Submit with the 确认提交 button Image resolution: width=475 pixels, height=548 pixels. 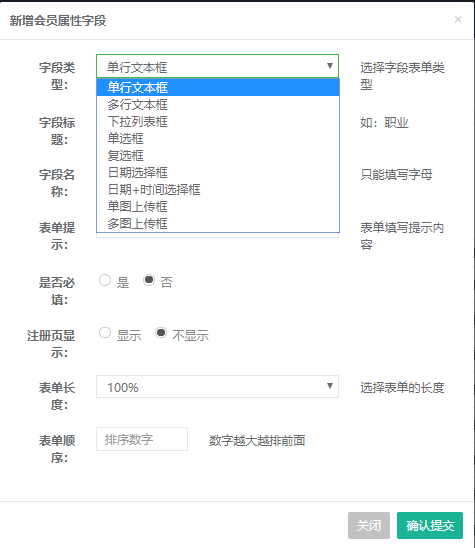coord(430,525)
